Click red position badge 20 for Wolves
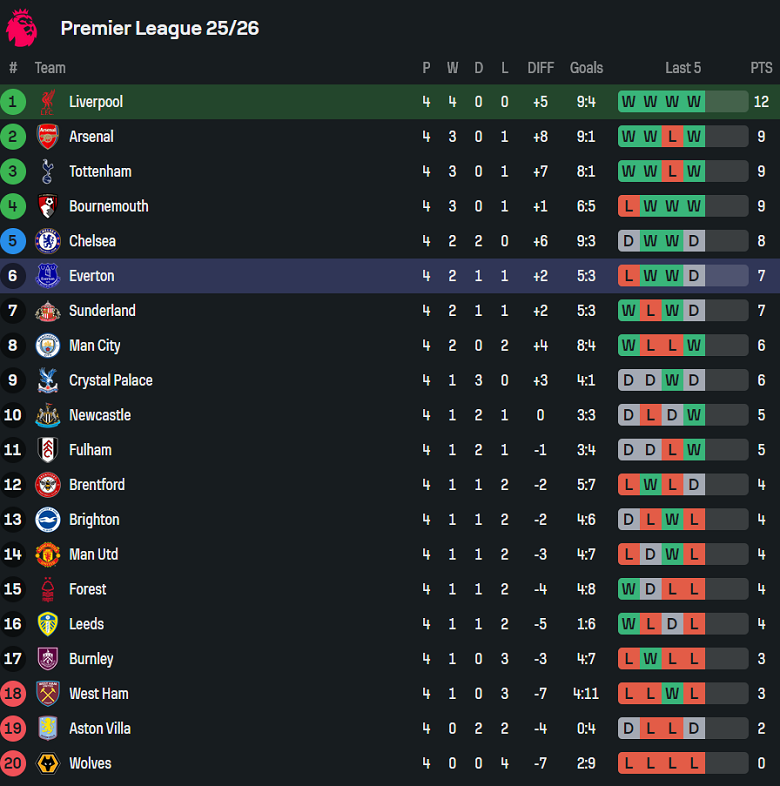This screenshot has width=780, height=786. [13, 764]
